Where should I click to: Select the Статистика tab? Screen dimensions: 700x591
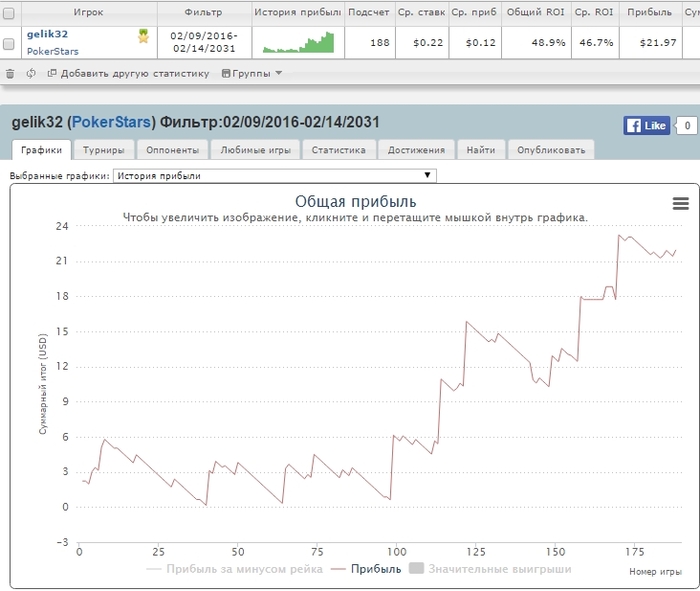tap(337, 150)
